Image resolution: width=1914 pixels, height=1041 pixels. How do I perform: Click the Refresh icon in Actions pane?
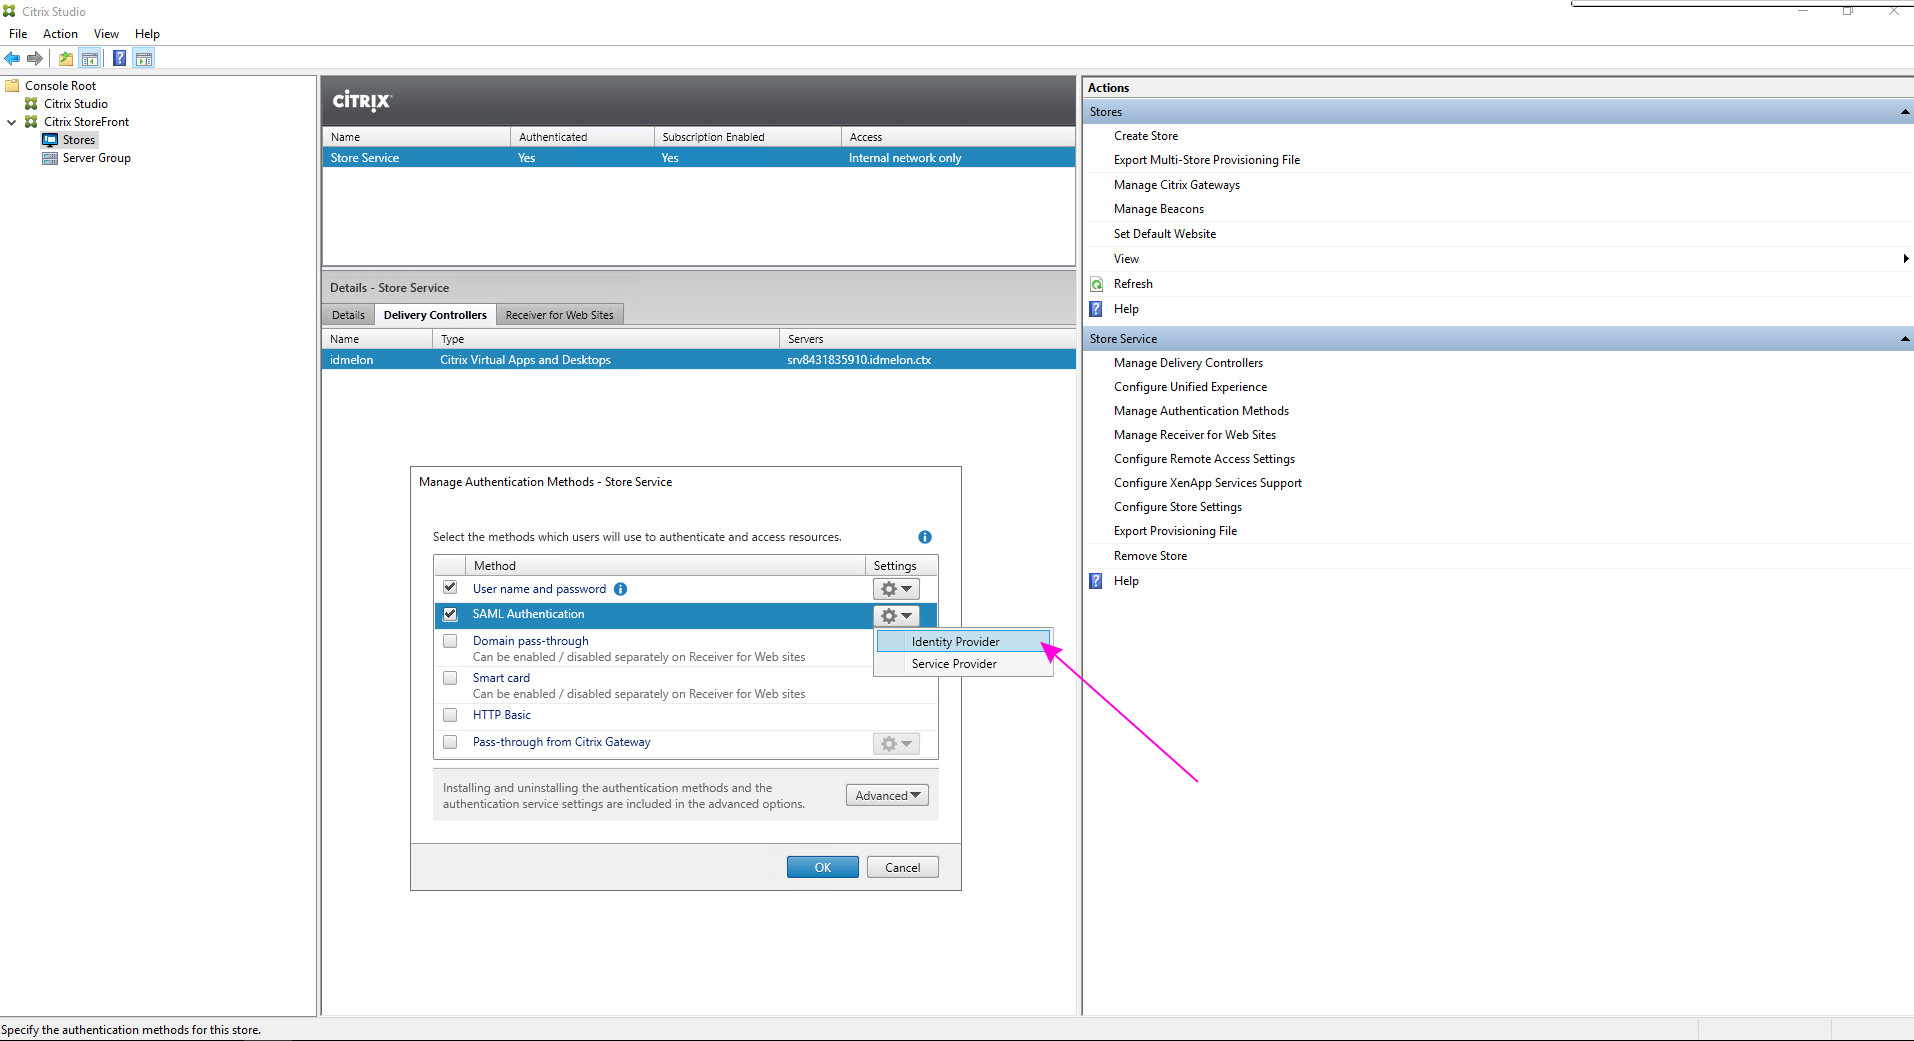click(1097, 284)
